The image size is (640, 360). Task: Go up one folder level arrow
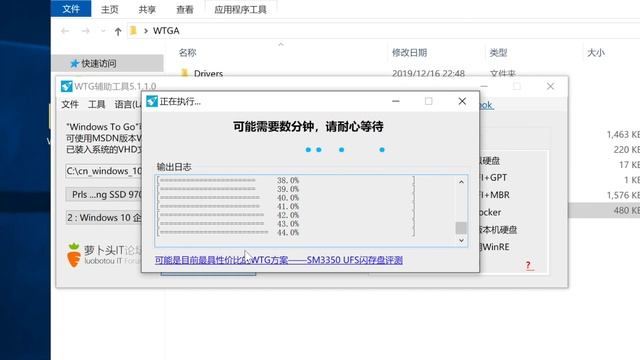coord(118,31)
